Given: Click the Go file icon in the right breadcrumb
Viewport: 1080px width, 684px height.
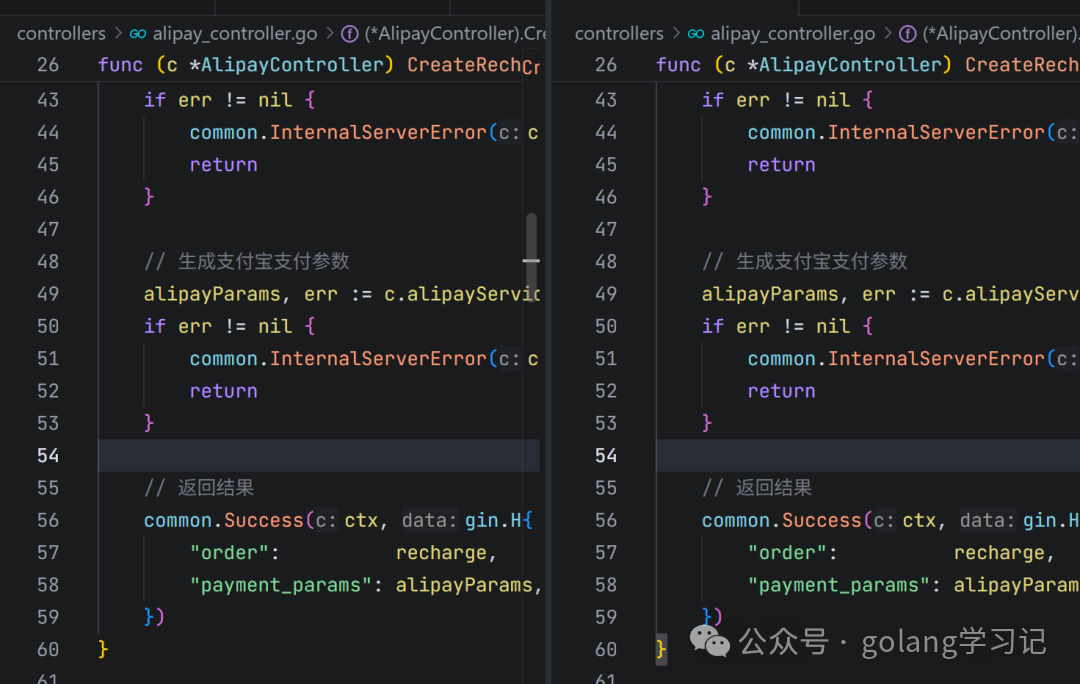Looking at the screenshot, I should [x=696, y=34].
